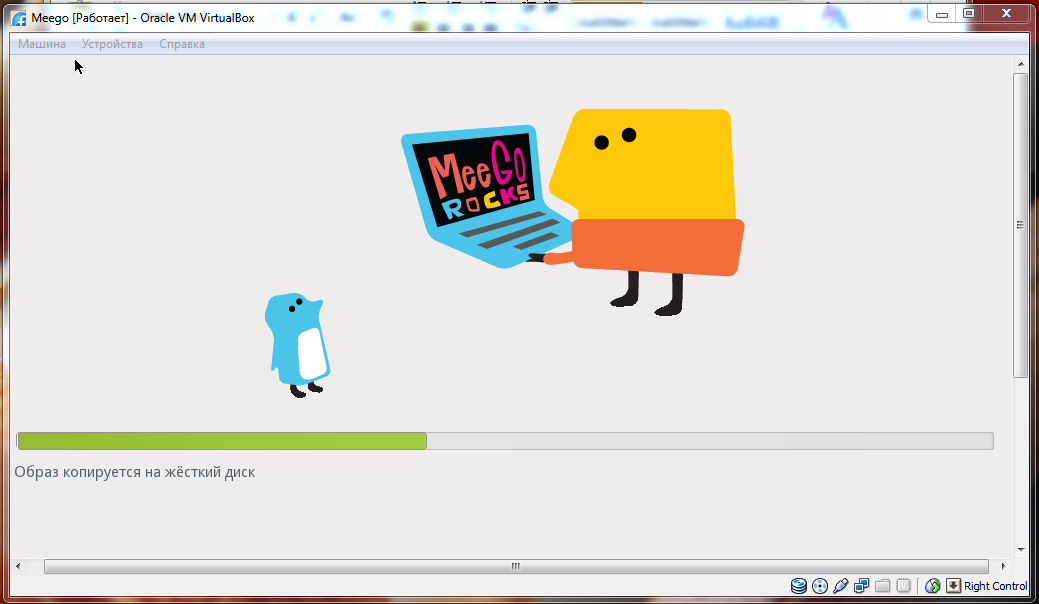Click the horizontal scrollbar right arrow
1039x604 pixels.
pyautogui.click(x=1003, y=566)
